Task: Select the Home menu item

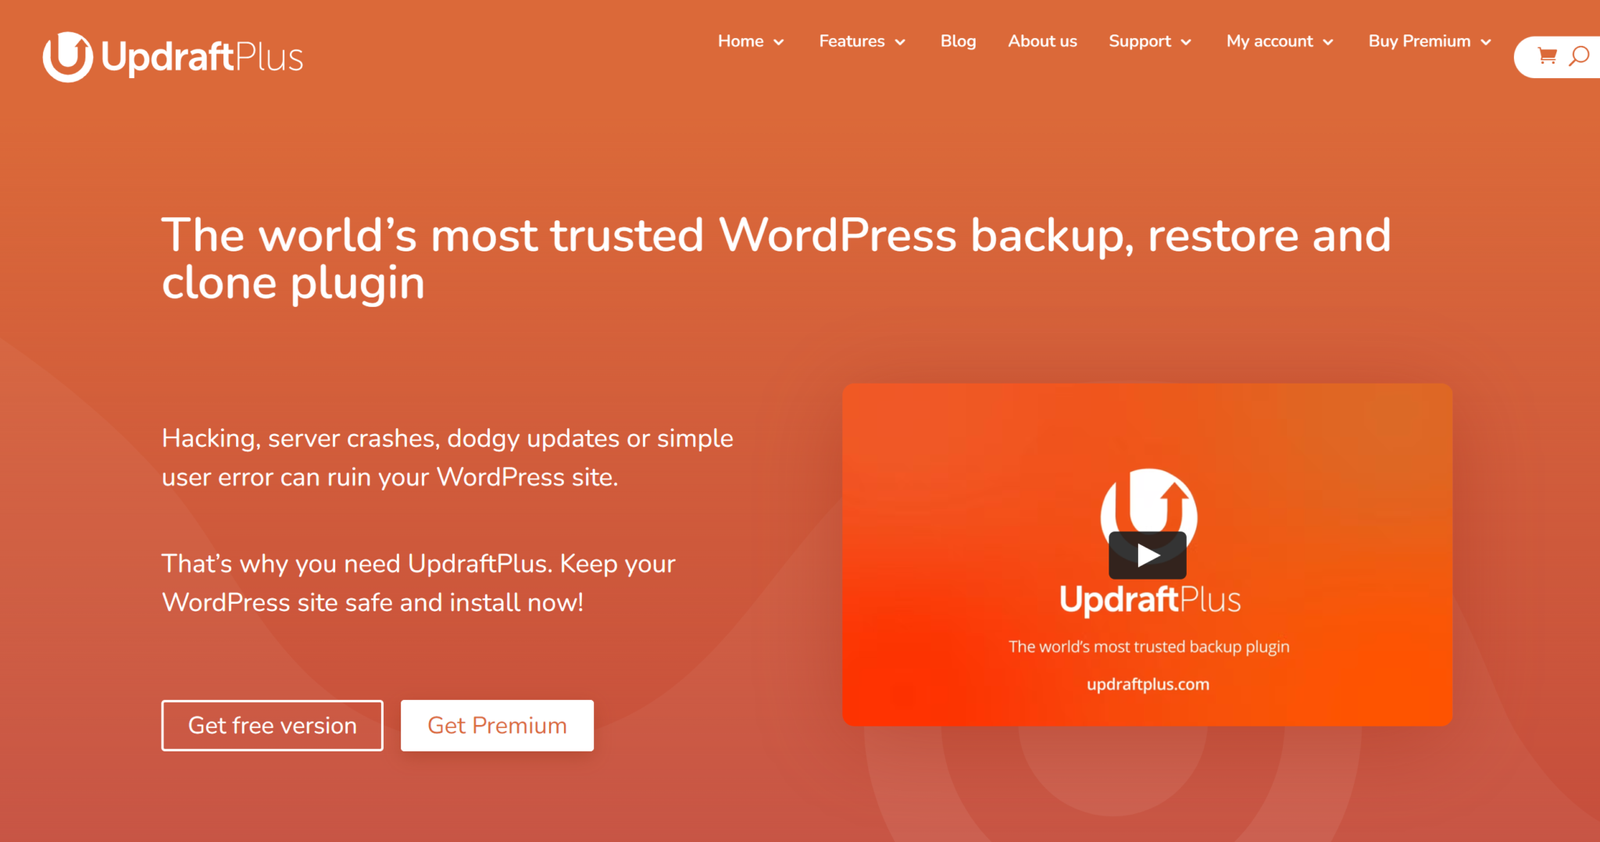Action: [x=741, y=41]
